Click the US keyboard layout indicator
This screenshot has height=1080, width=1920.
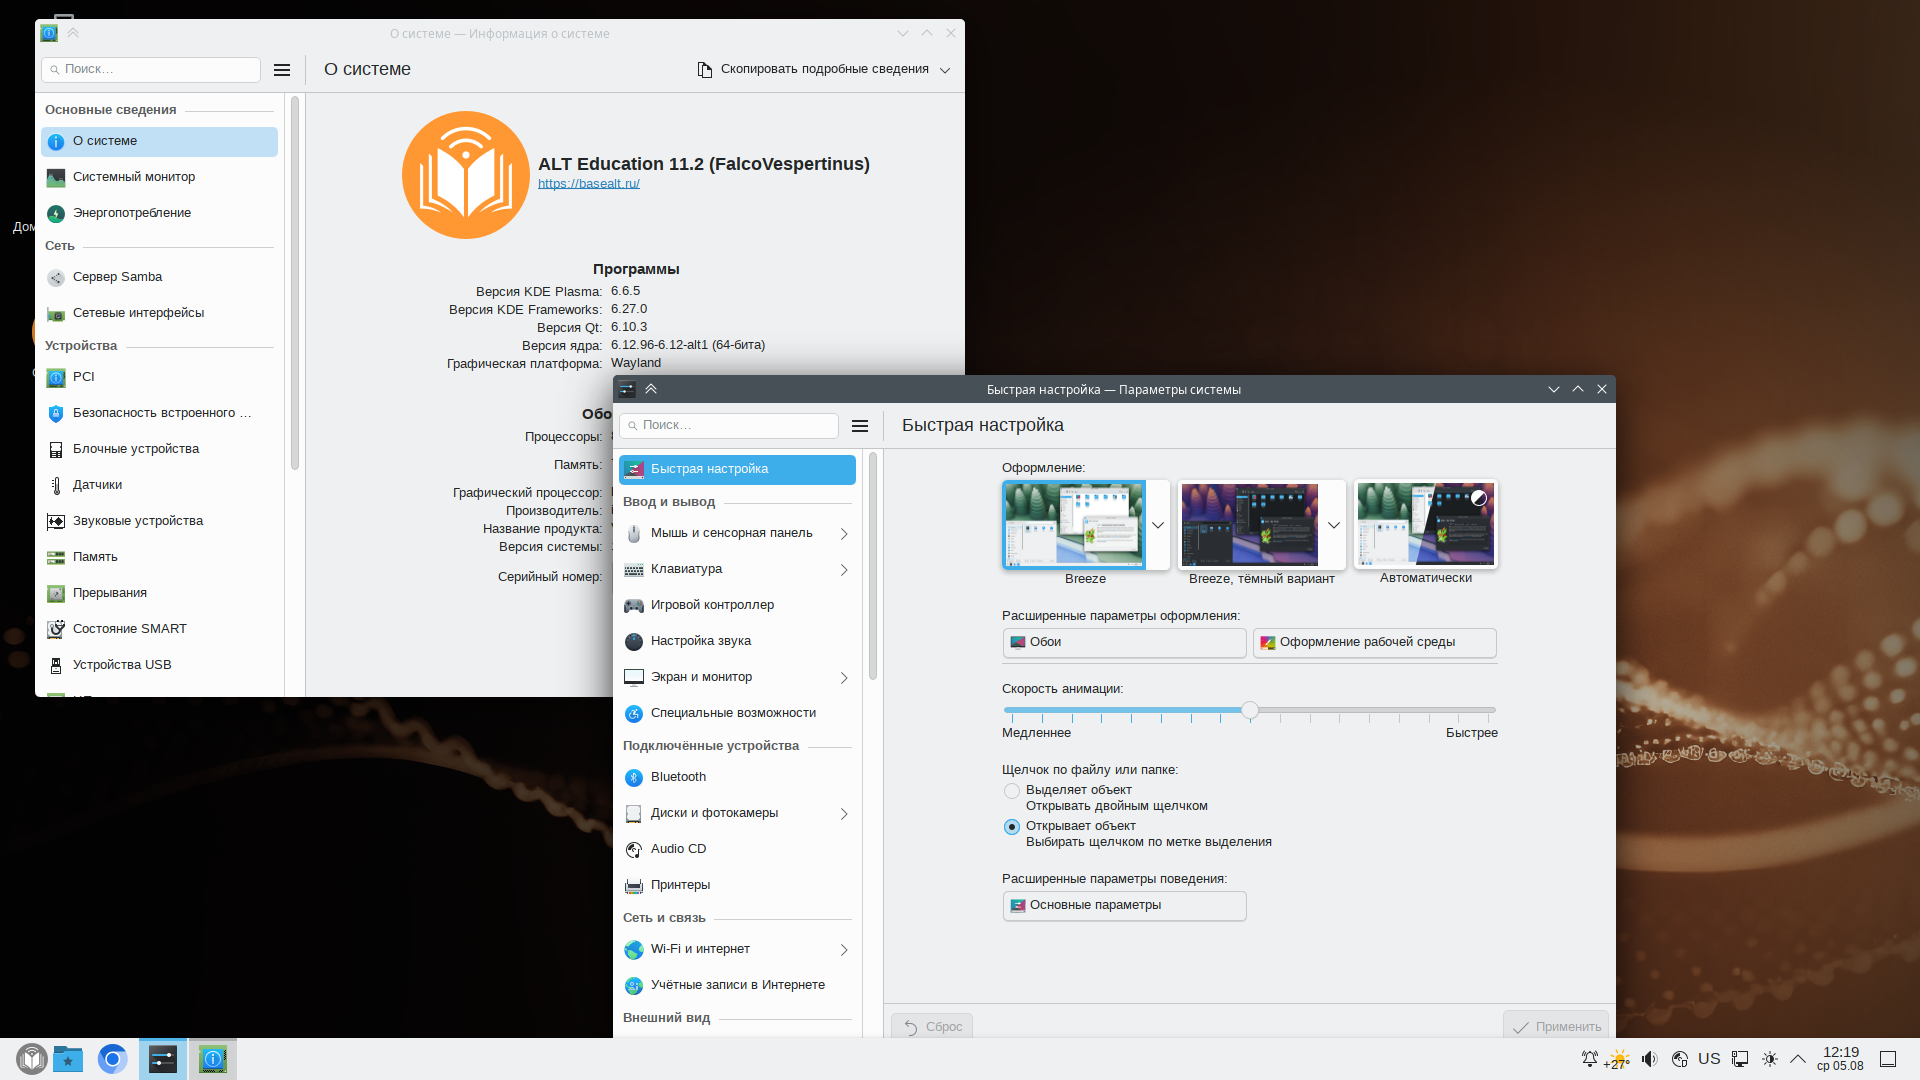(1709, 1059)
